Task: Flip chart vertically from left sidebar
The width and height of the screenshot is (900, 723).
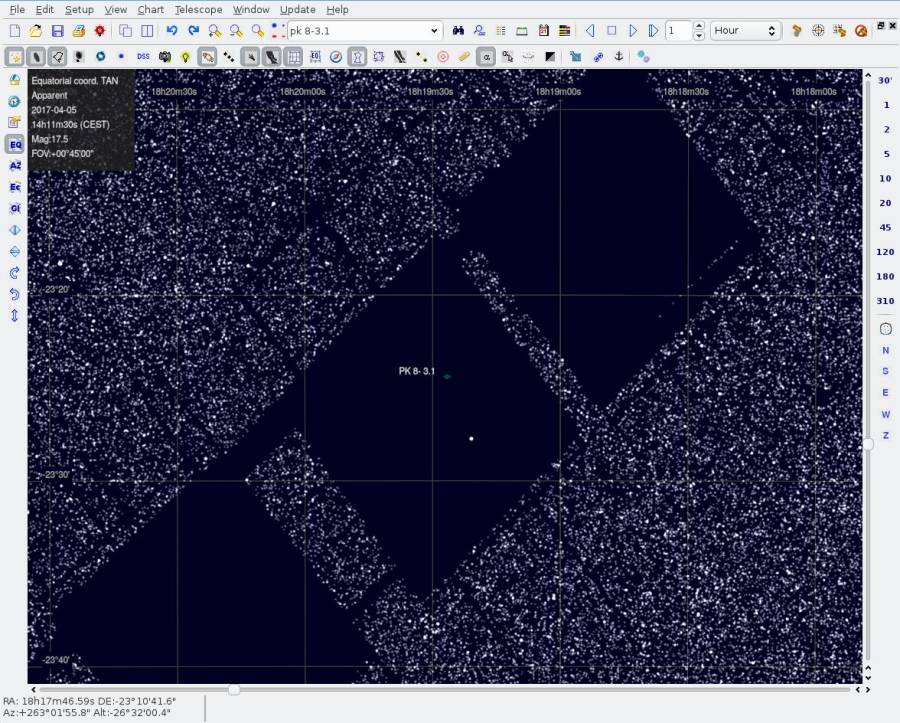Action: [15, 251]
